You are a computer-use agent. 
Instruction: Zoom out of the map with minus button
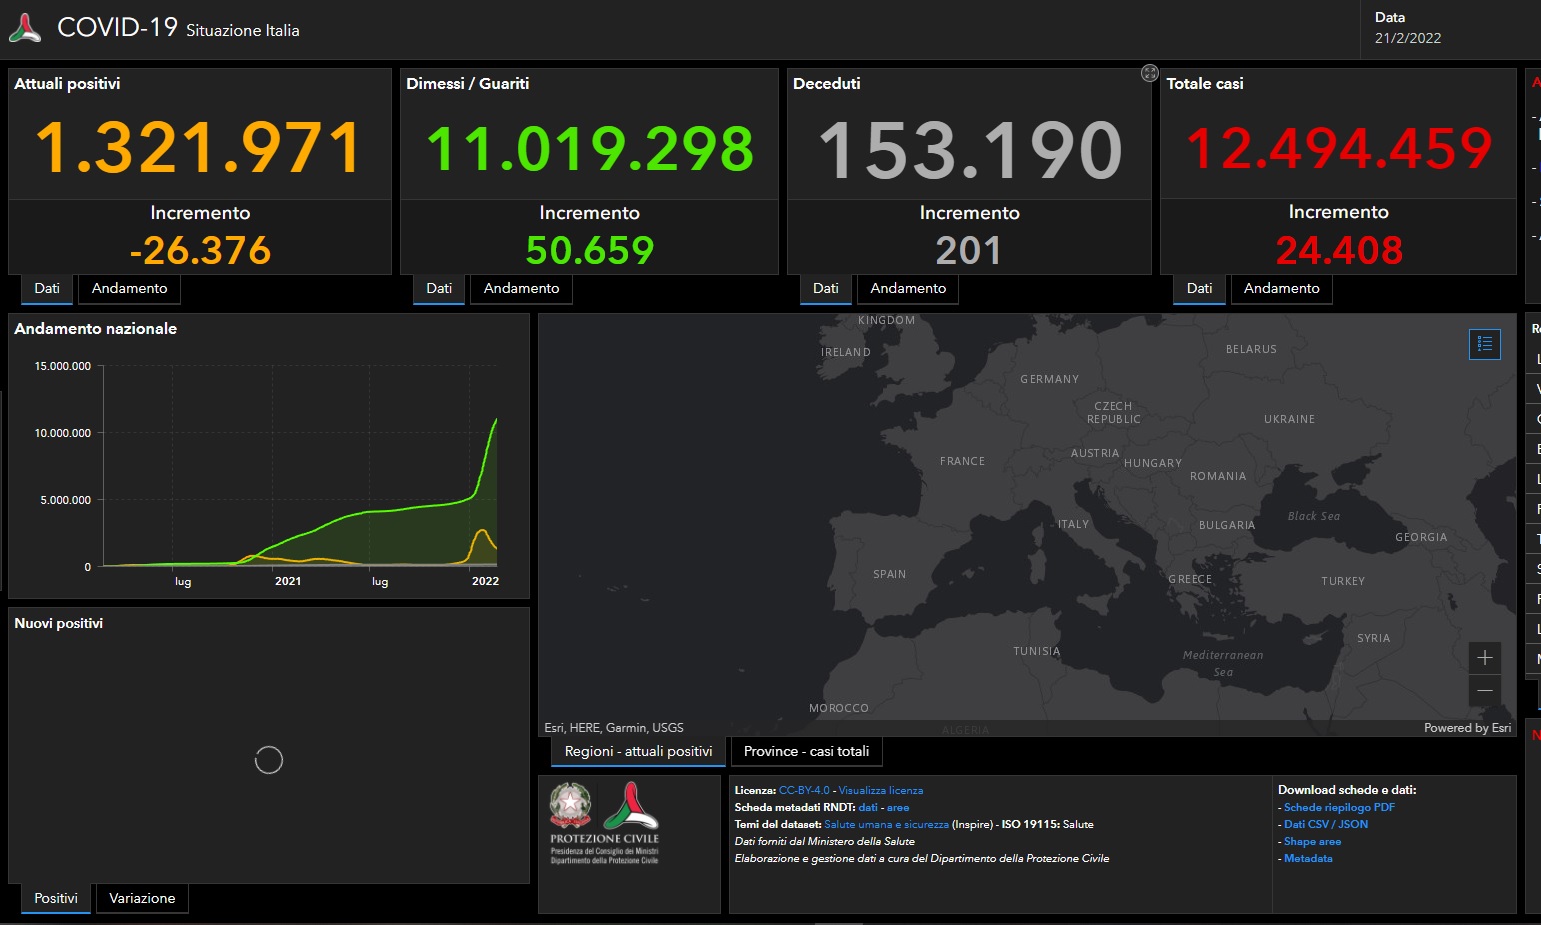1484,691
